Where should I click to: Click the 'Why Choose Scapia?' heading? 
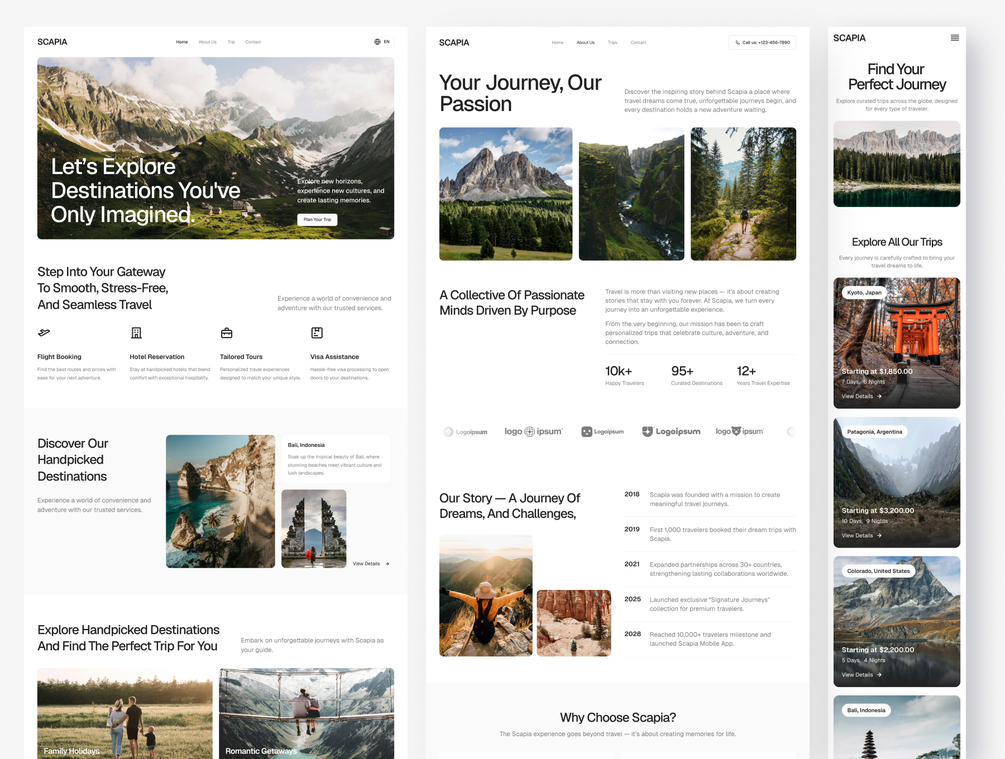click(618, 717)
